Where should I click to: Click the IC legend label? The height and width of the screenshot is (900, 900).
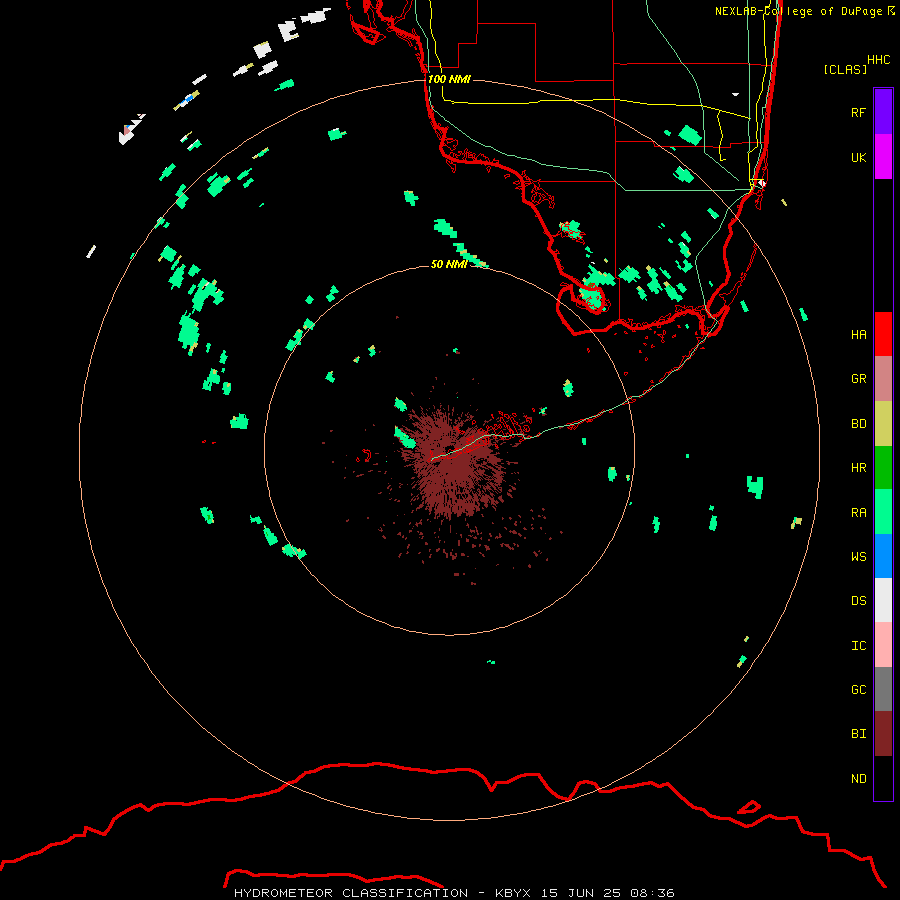(858, 646)
